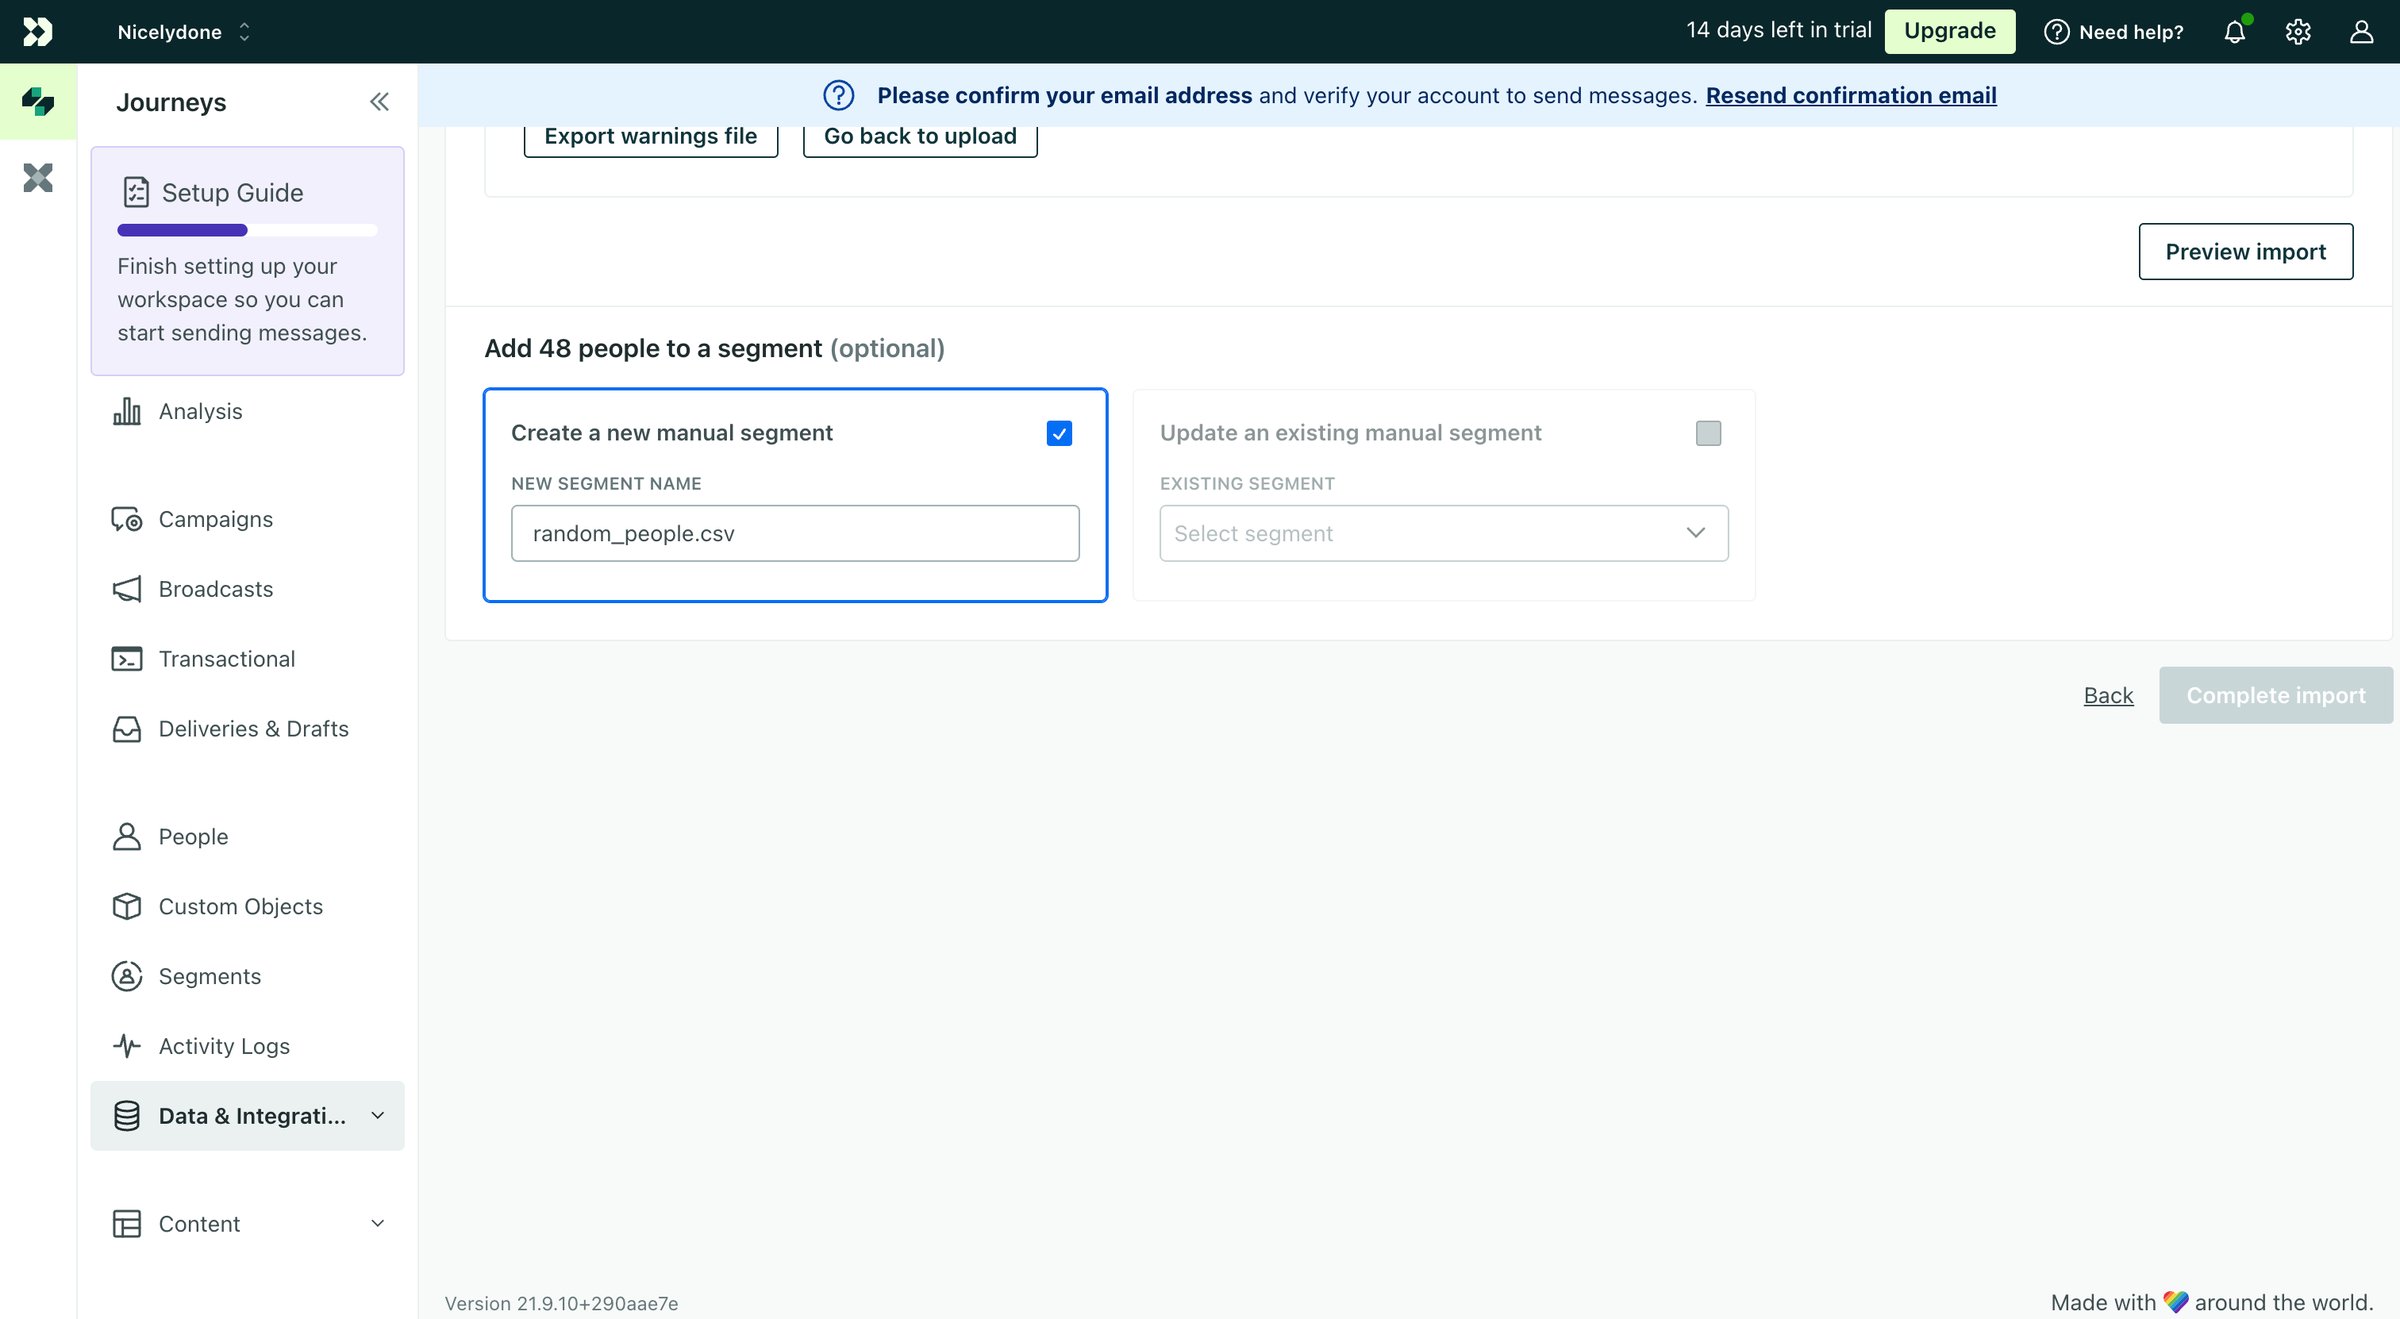The height and width of the screenshot is (1319, 2400).
Task: Click the Version 21.9.10+290aae7e text
Action: click(x=561, y=1303)
